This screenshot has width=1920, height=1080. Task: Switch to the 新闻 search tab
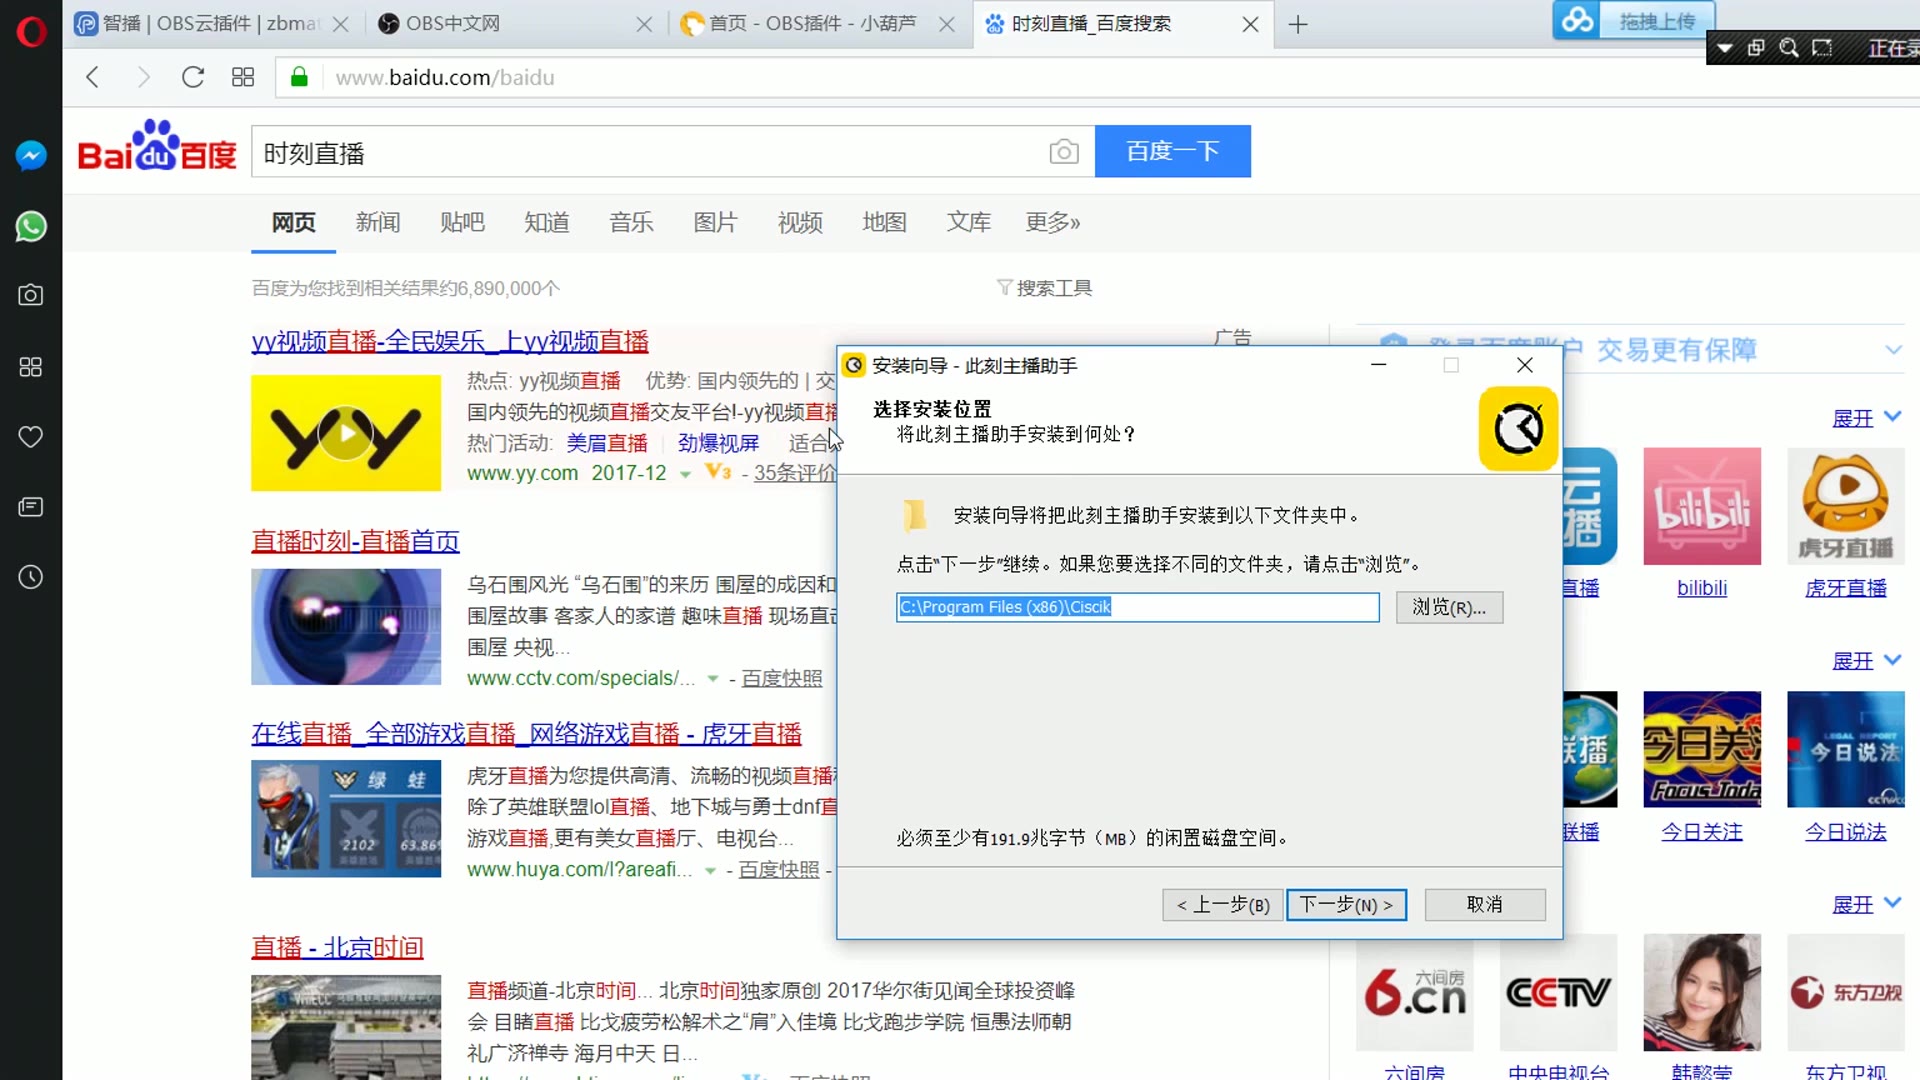pyautogui.click(x=378, y=222)
